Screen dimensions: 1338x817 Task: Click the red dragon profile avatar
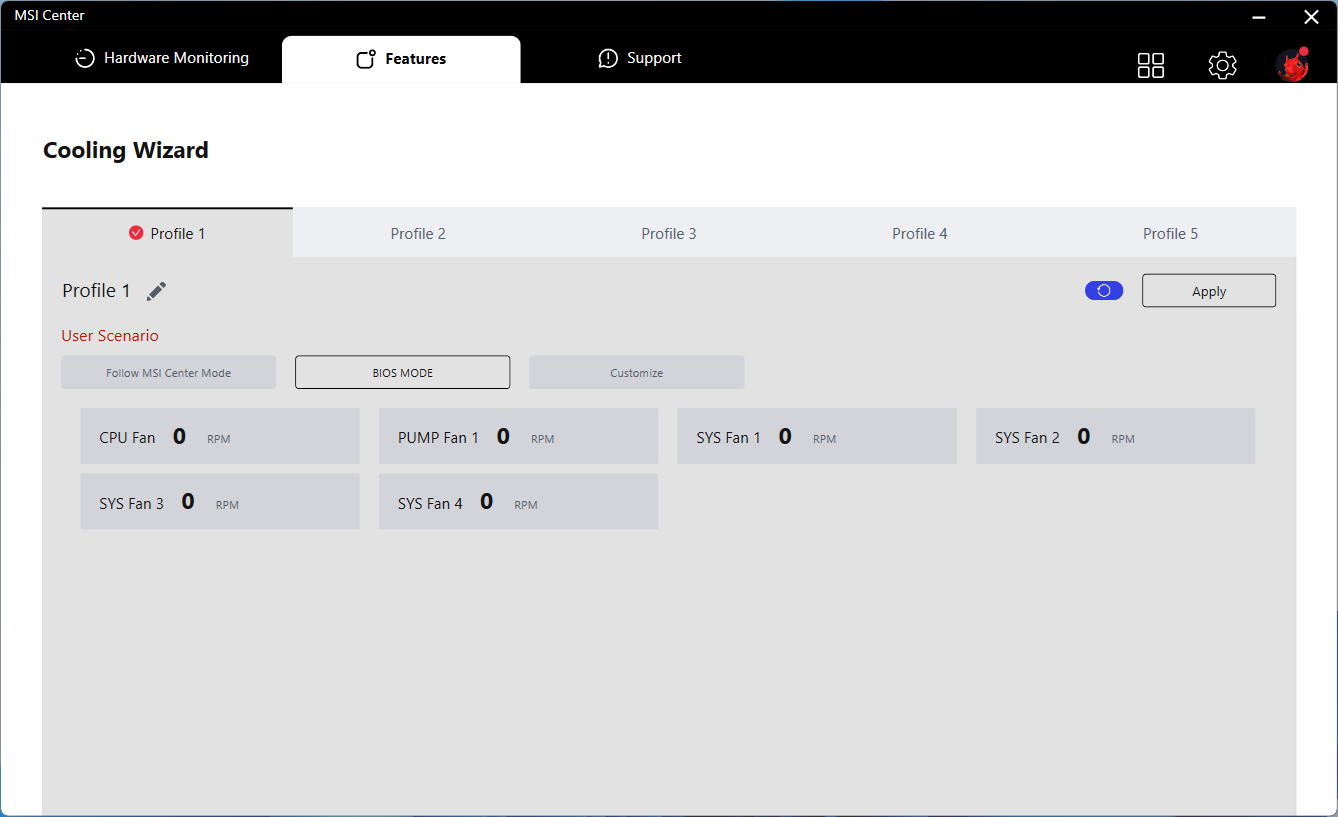pyautogui.click(x=1292, y=64)
